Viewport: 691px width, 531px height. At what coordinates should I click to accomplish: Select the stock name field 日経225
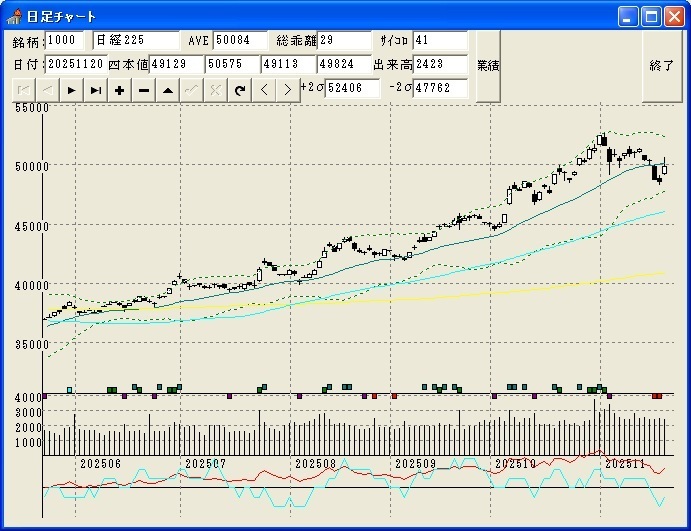[135, 40]
